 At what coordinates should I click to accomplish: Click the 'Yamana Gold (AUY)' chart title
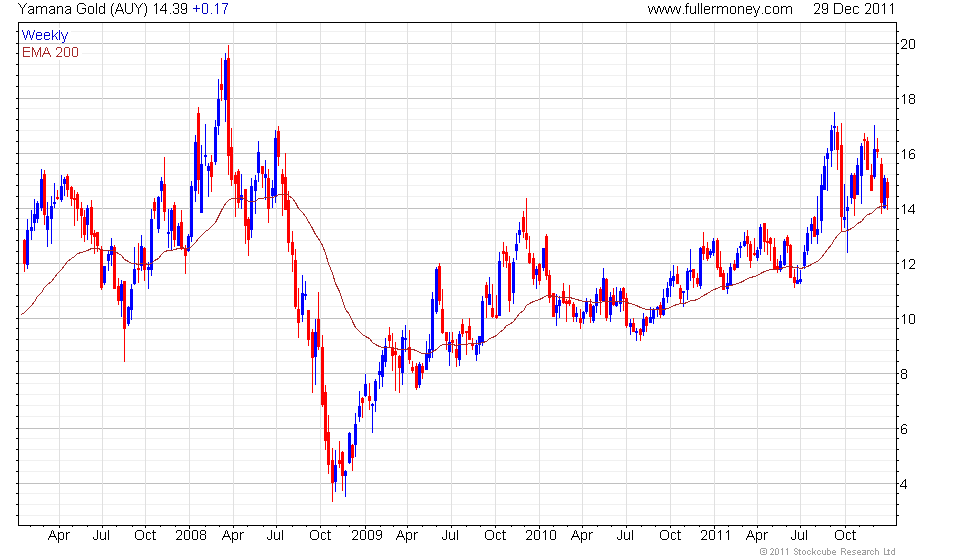click(x=83, y=9)
